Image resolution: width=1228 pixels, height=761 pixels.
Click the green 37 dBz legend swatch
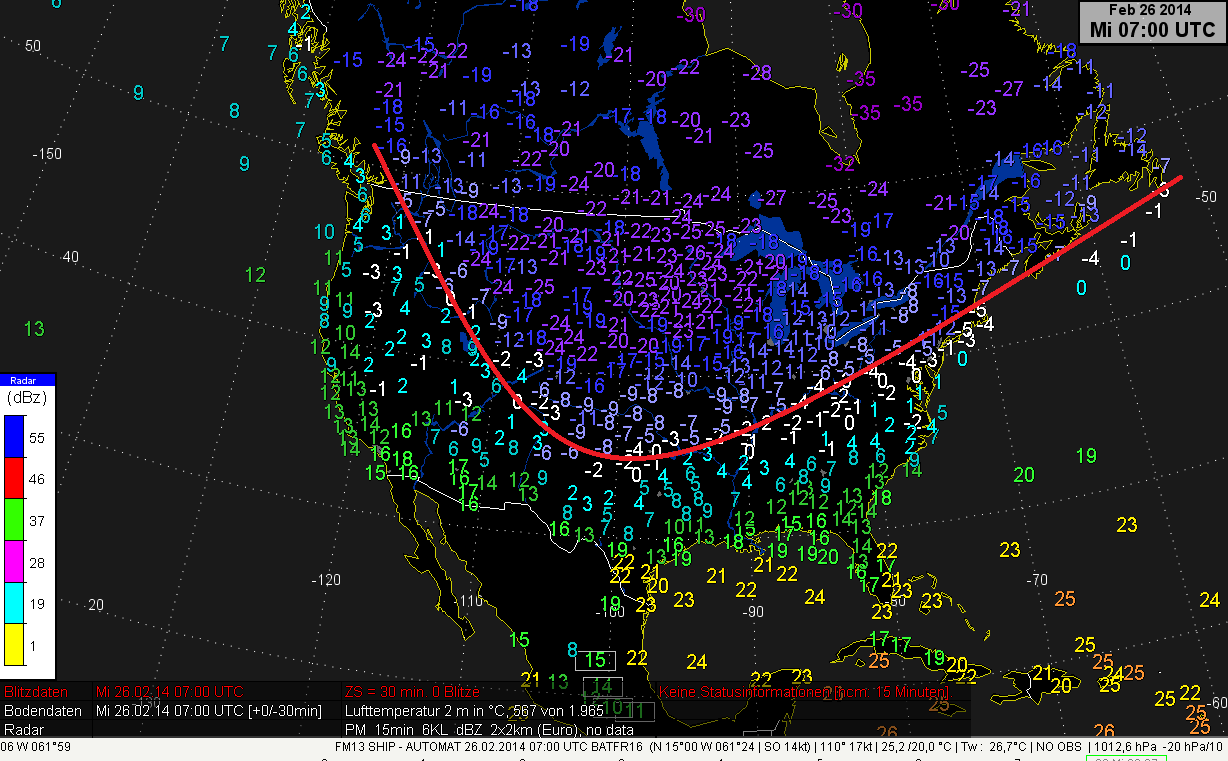click(x=15, y=521)
